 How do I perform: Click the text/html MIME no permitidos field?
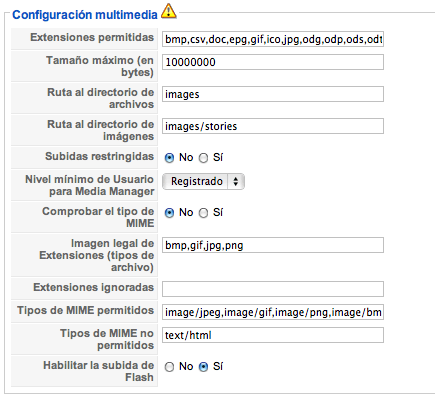click(273, 335)
